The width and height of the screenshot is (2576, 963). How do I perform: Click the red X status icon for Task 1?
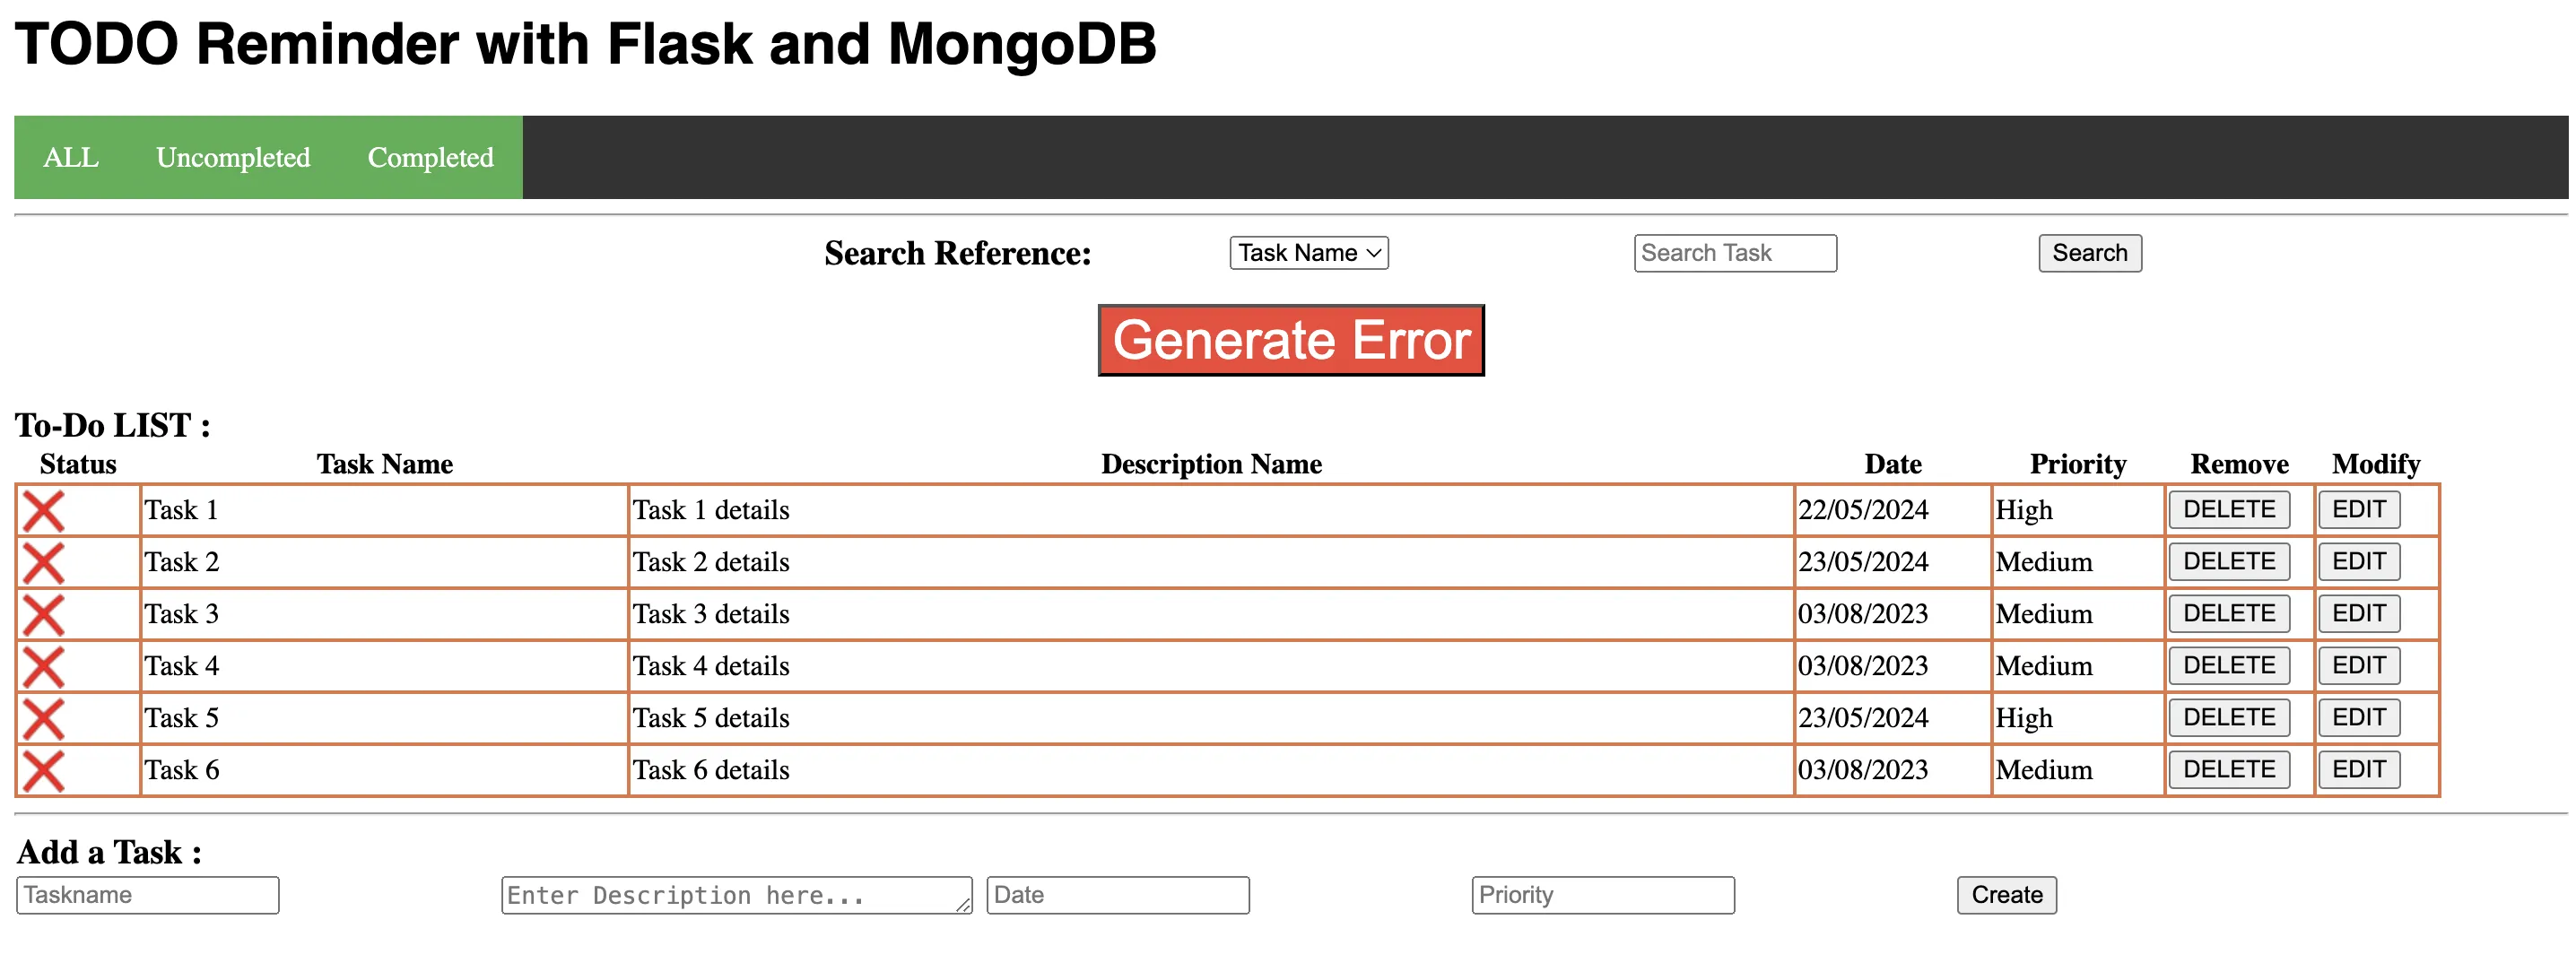(44, 511)
